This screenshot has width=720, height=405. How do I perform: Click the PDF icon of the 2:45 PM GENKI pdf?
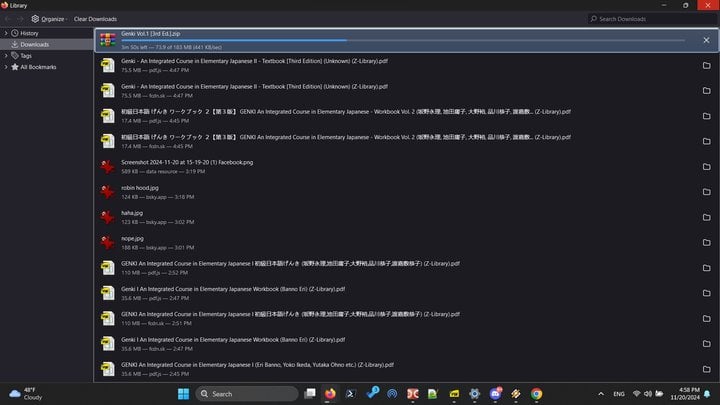108,369
